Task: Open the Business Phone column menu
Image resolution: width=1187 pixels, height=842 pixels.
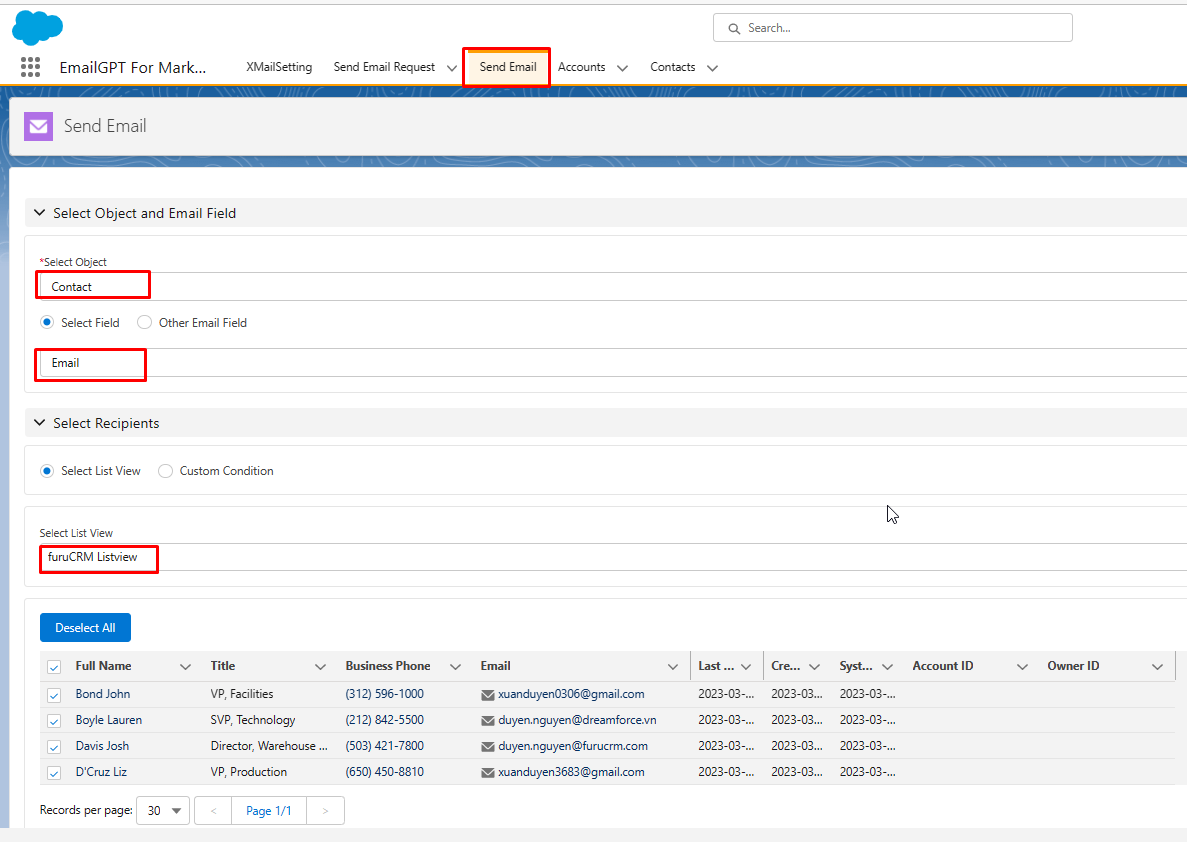Action: click(455, 666)
